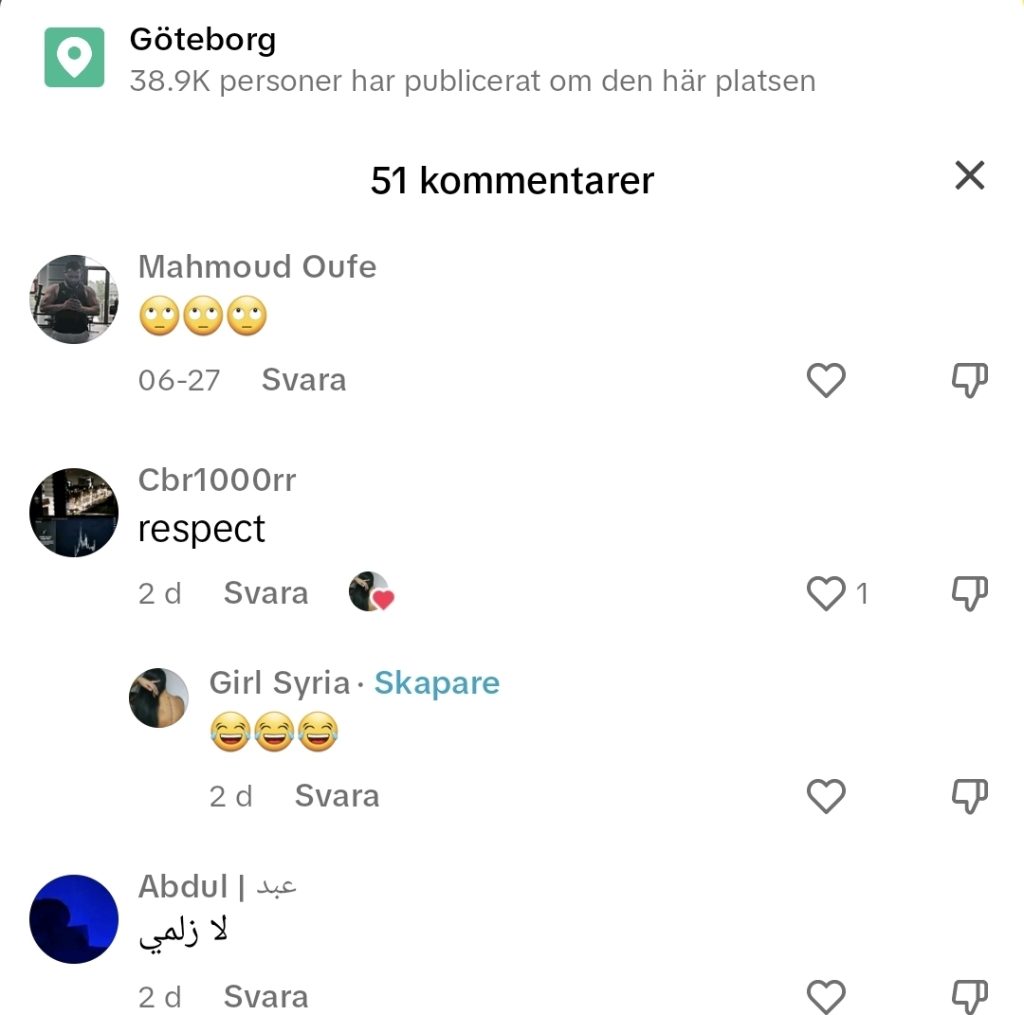The height and width of the screenshot is (1015, 1024).
Task: Dislike Cbr1000rr's respect comment
Action: pos(969,593)
